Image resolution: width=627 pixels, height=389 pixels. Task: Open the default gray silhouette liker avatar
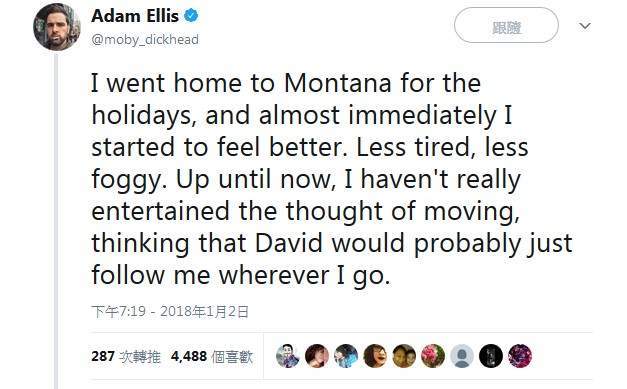462,356
